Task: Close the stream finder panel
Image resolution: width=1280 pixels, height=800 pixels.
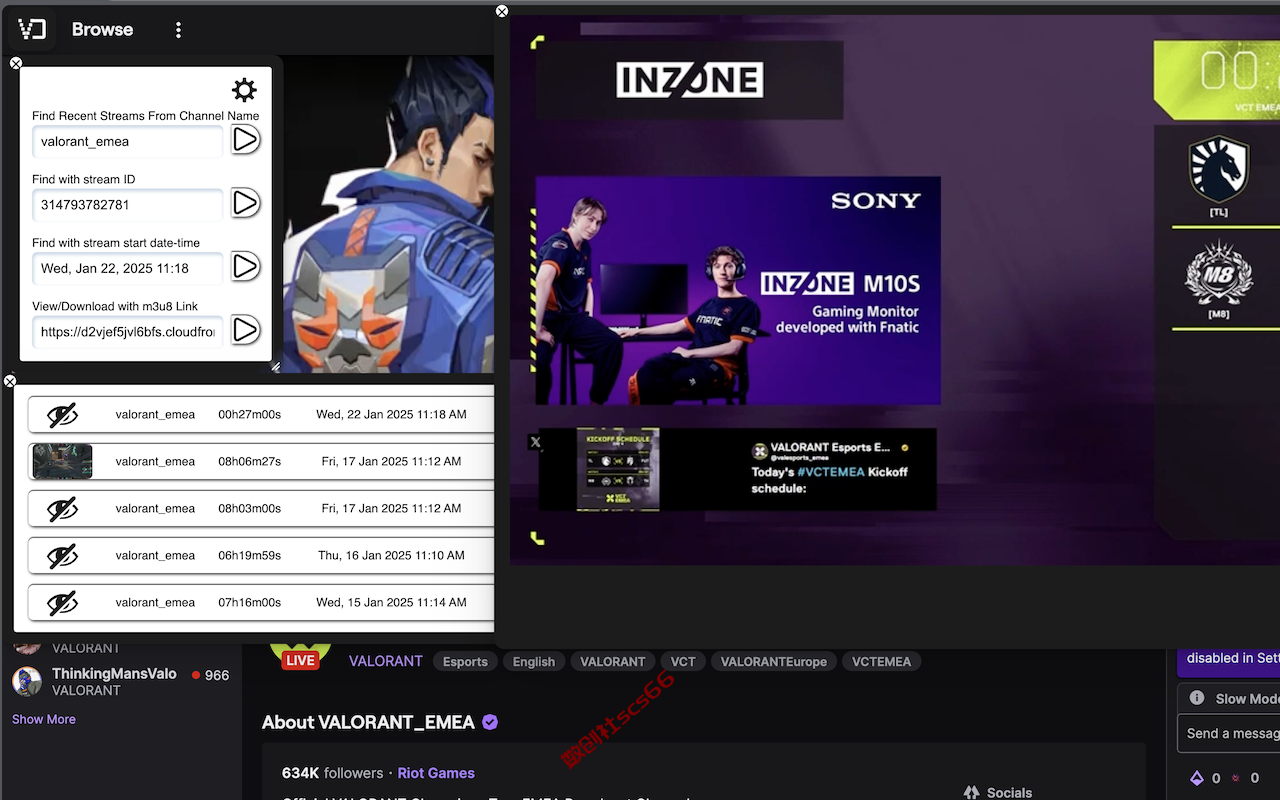Action: pyautogui.click(x=16, y=63)
